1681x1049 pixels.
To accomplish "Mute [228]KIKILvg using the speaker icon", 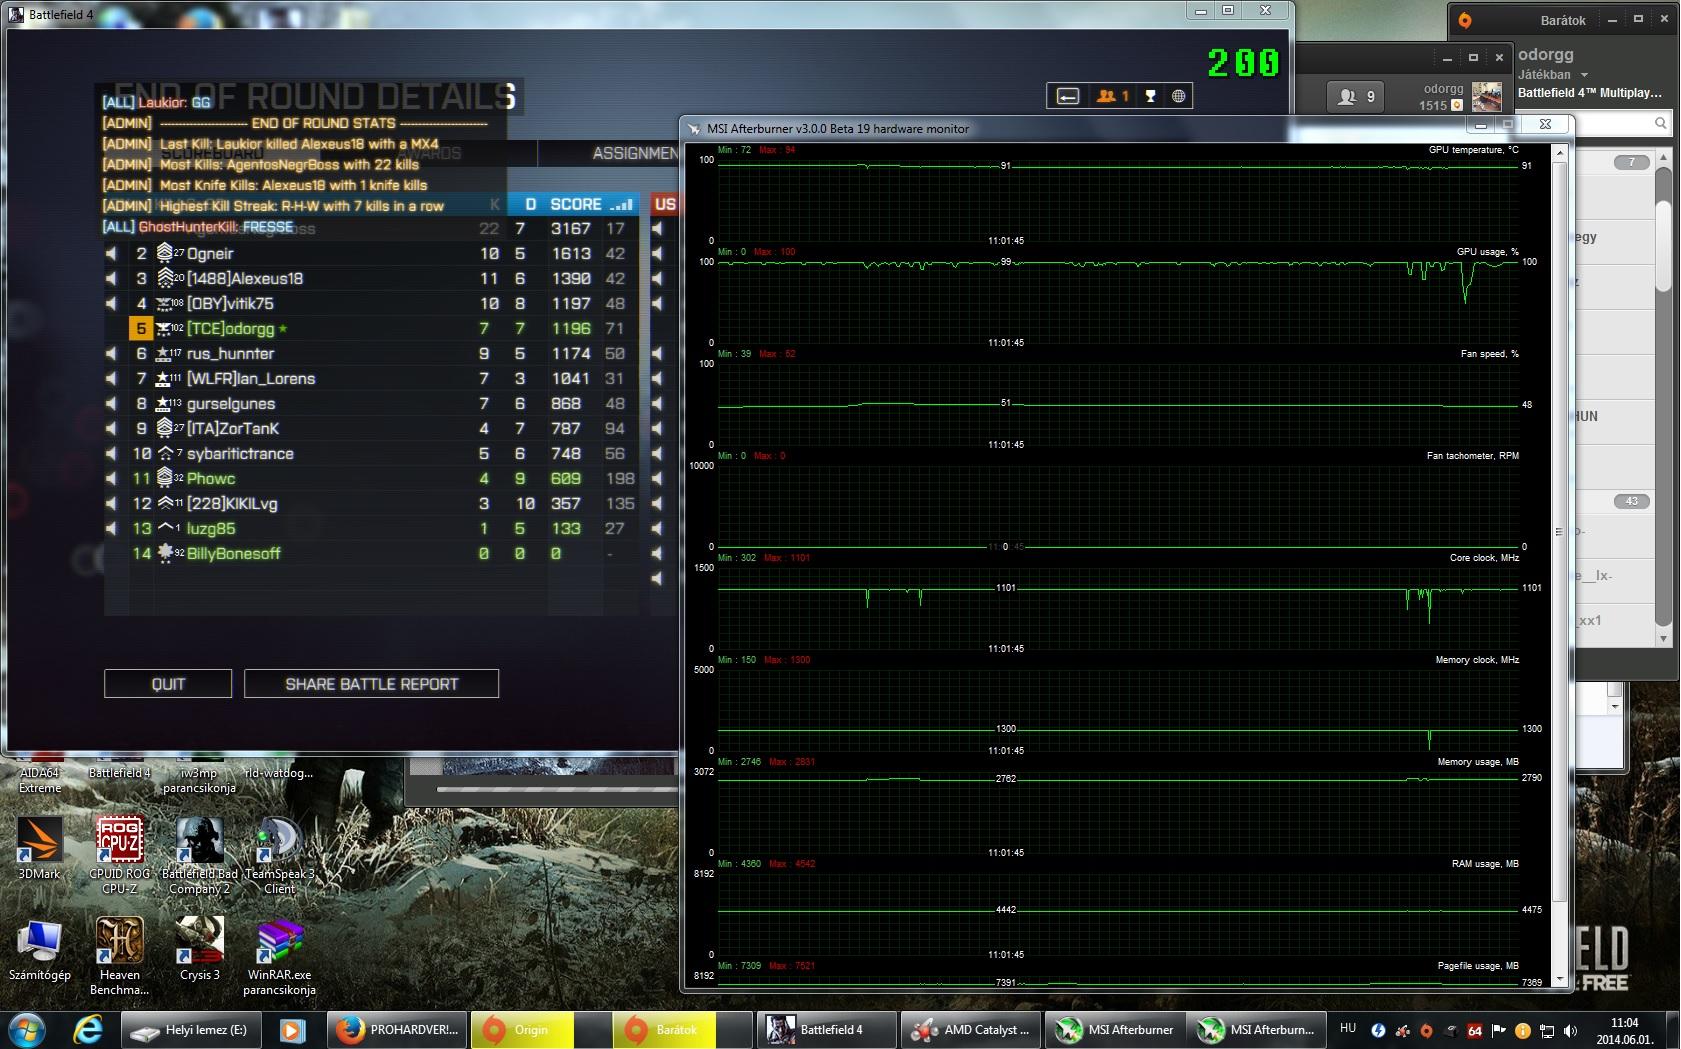I will coord(112,503).
